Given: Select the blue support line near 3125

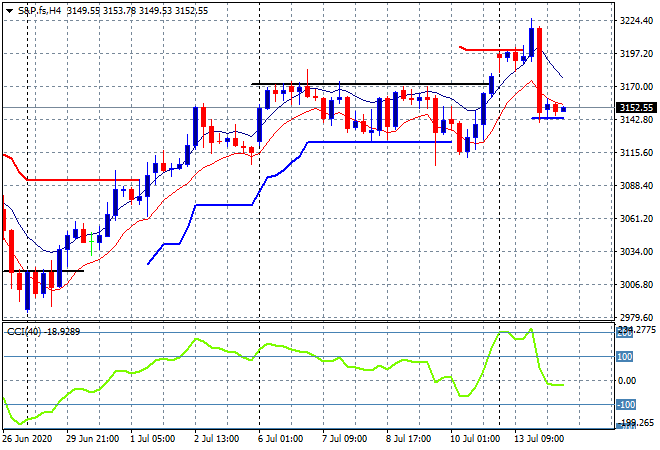Looking at the screenshot, I should (380, 142).
